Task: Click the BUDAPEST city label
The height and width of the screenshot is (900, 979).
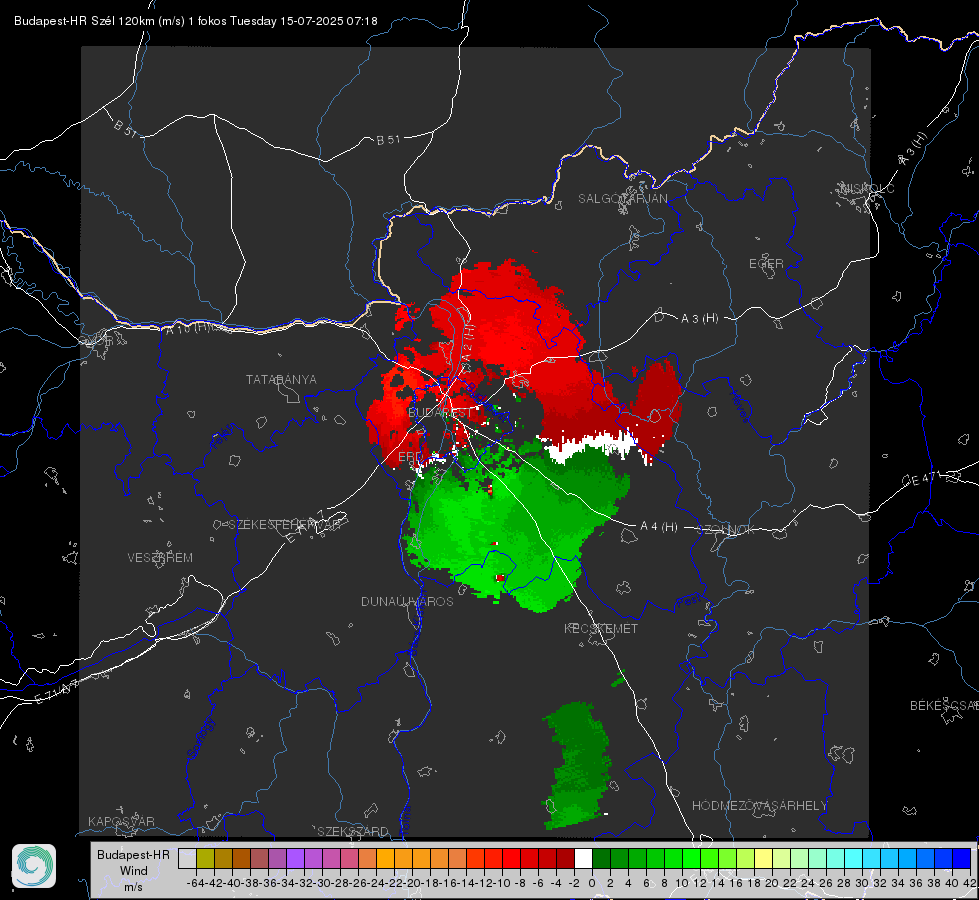Action: pos(440,413)
